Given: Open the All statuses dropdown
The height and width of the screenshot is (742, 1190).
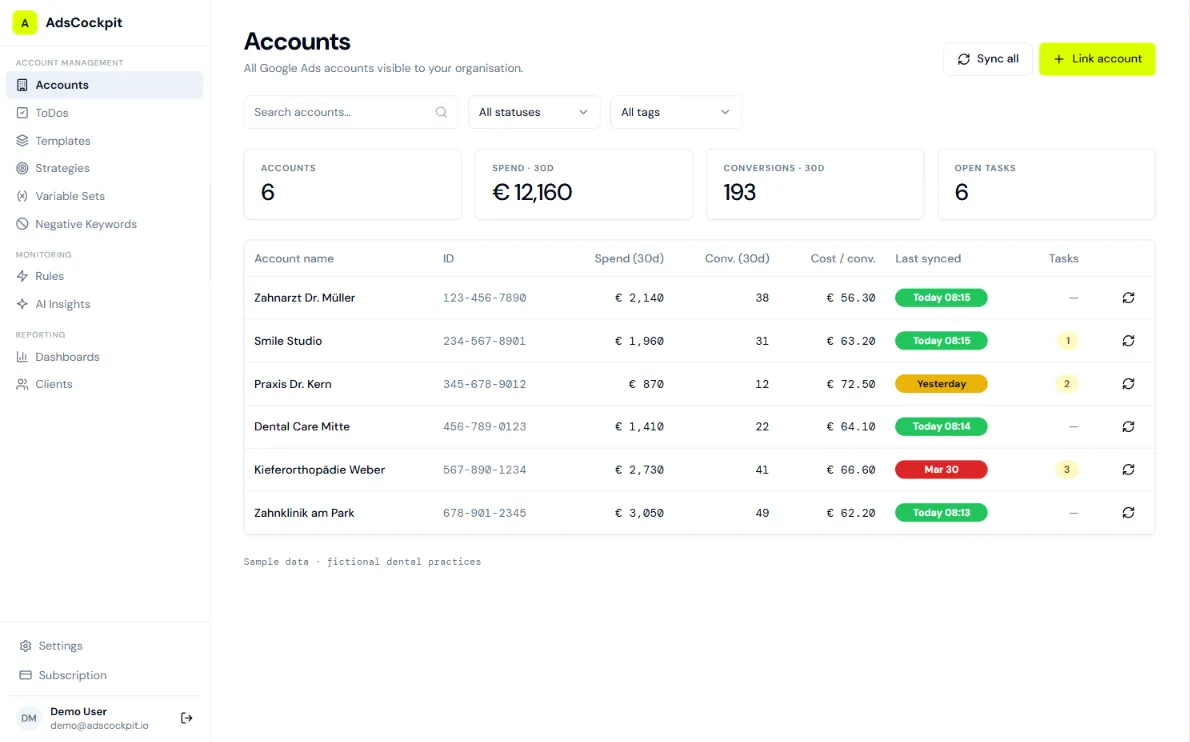Looking at the screenshot, I should (x=534, y=112).
